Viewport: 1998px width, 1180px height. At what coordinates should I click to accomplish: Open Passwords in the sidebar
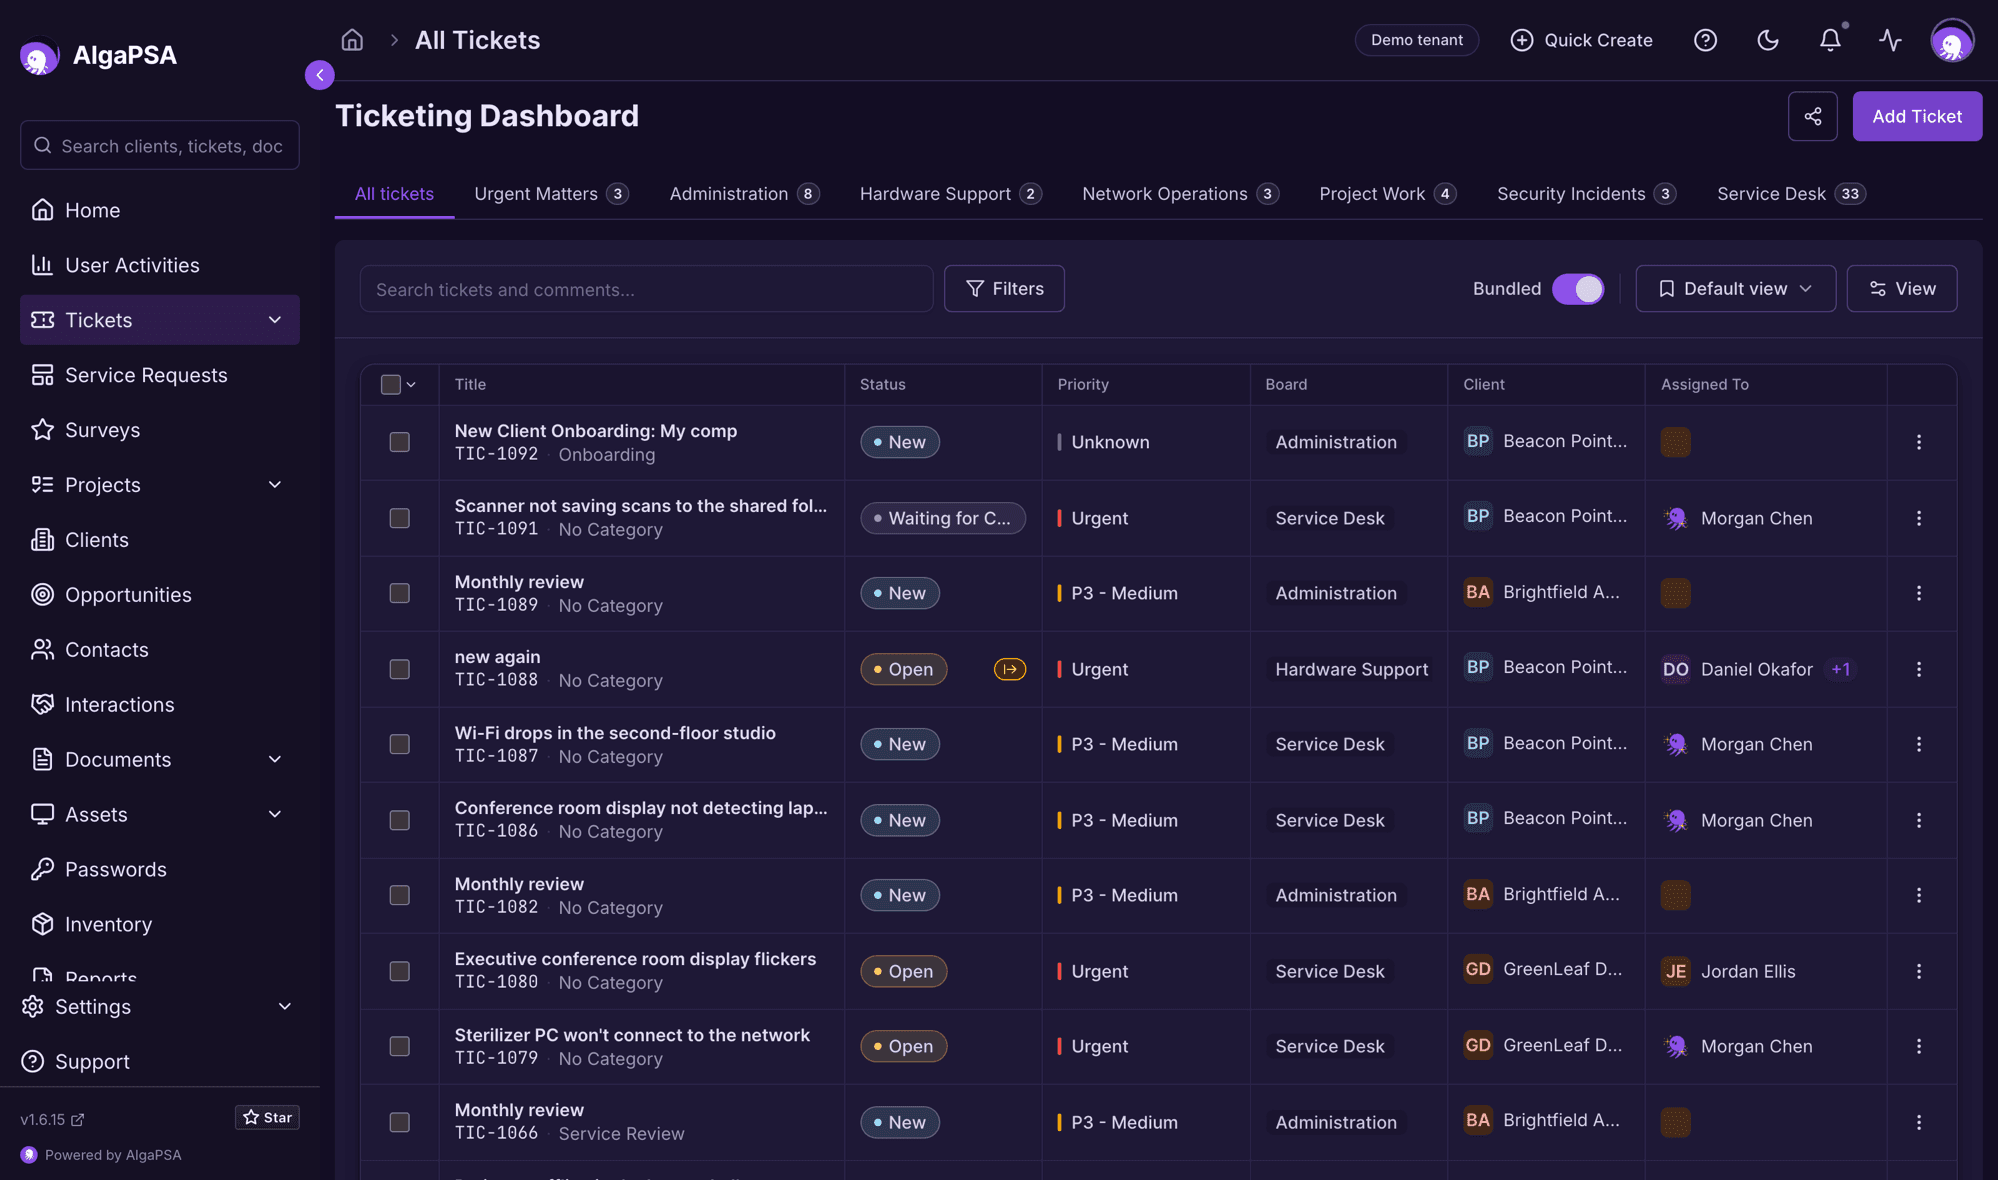(x=160, y=870)
